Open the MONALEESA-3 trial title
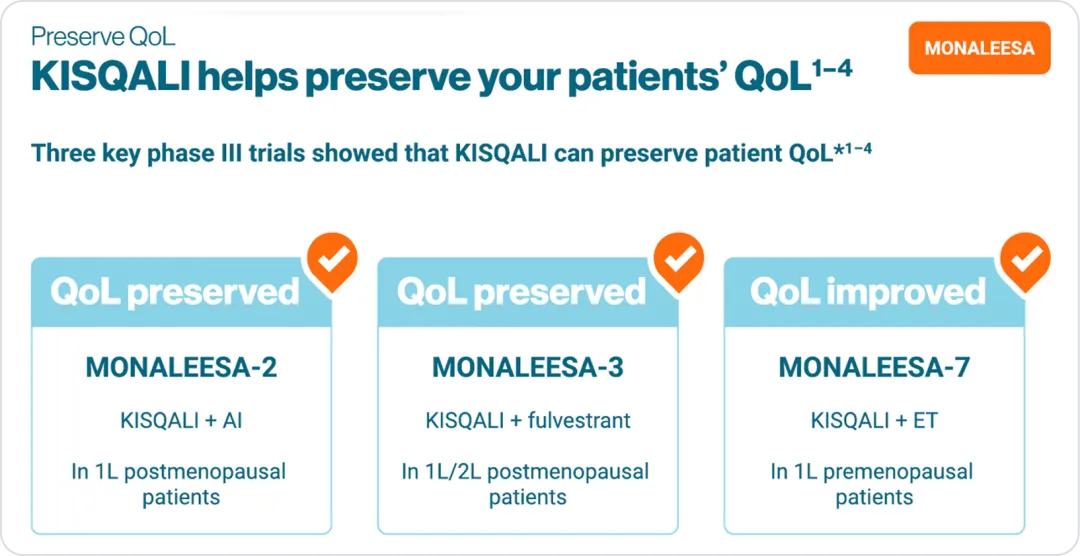The height and width of the screenshot is (556, 1080). click(527, 368)
